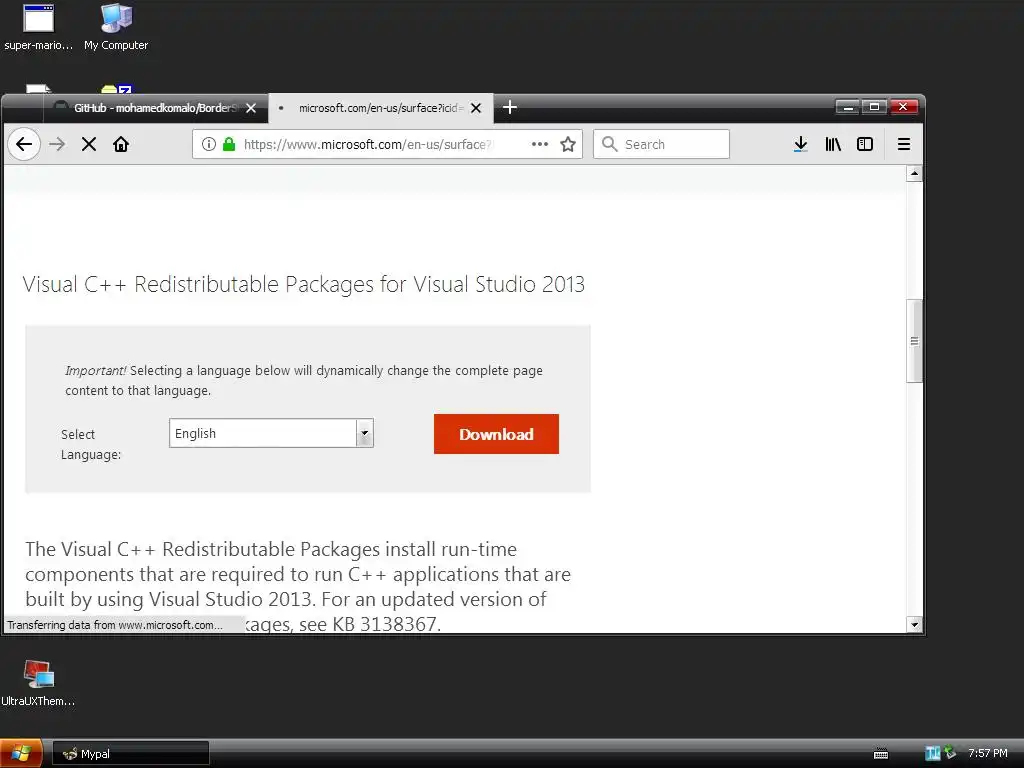Toggle the sidebar view icon
The width and height of the screenshot is (1024, 768).
pos(865,144)
